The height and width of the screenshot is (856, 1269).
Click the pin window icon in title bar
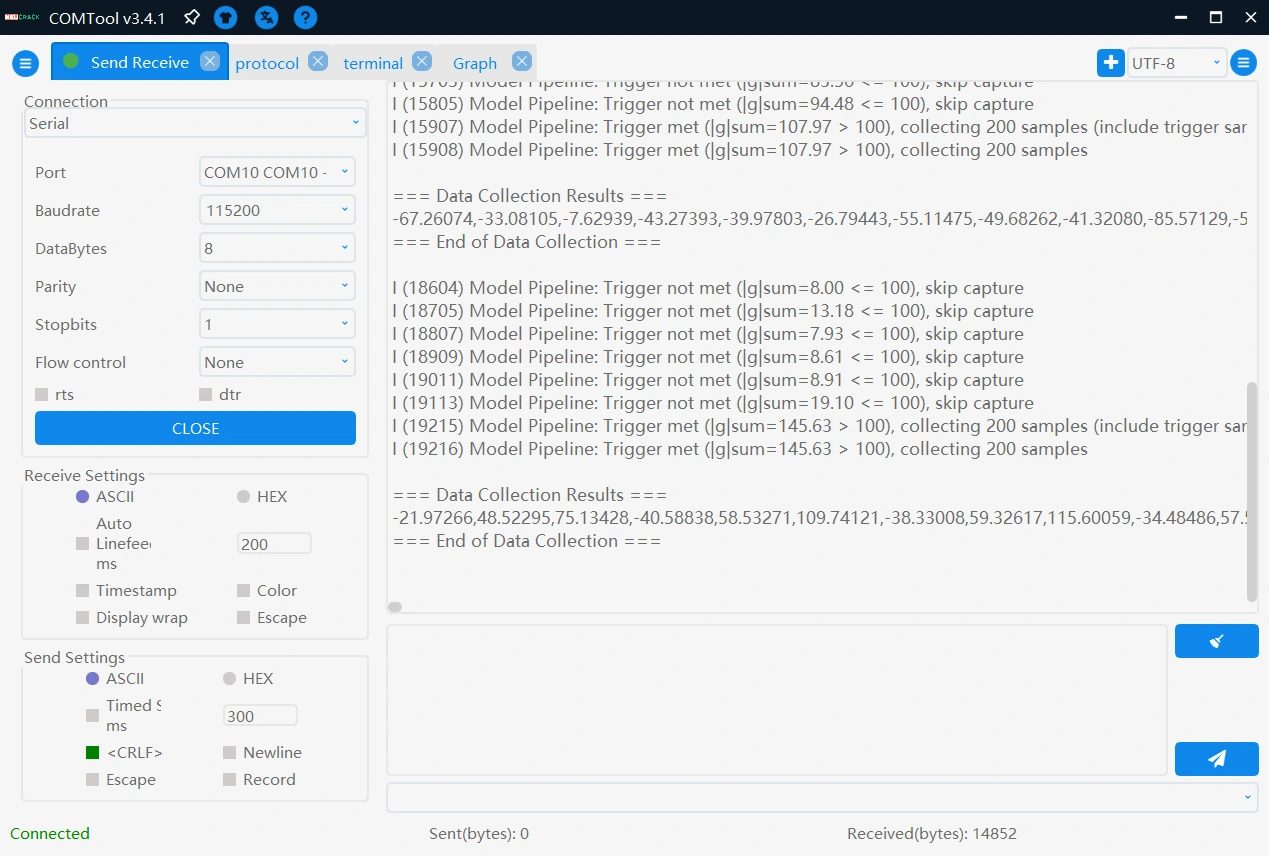pyautogui.click(x=192, y=17)
